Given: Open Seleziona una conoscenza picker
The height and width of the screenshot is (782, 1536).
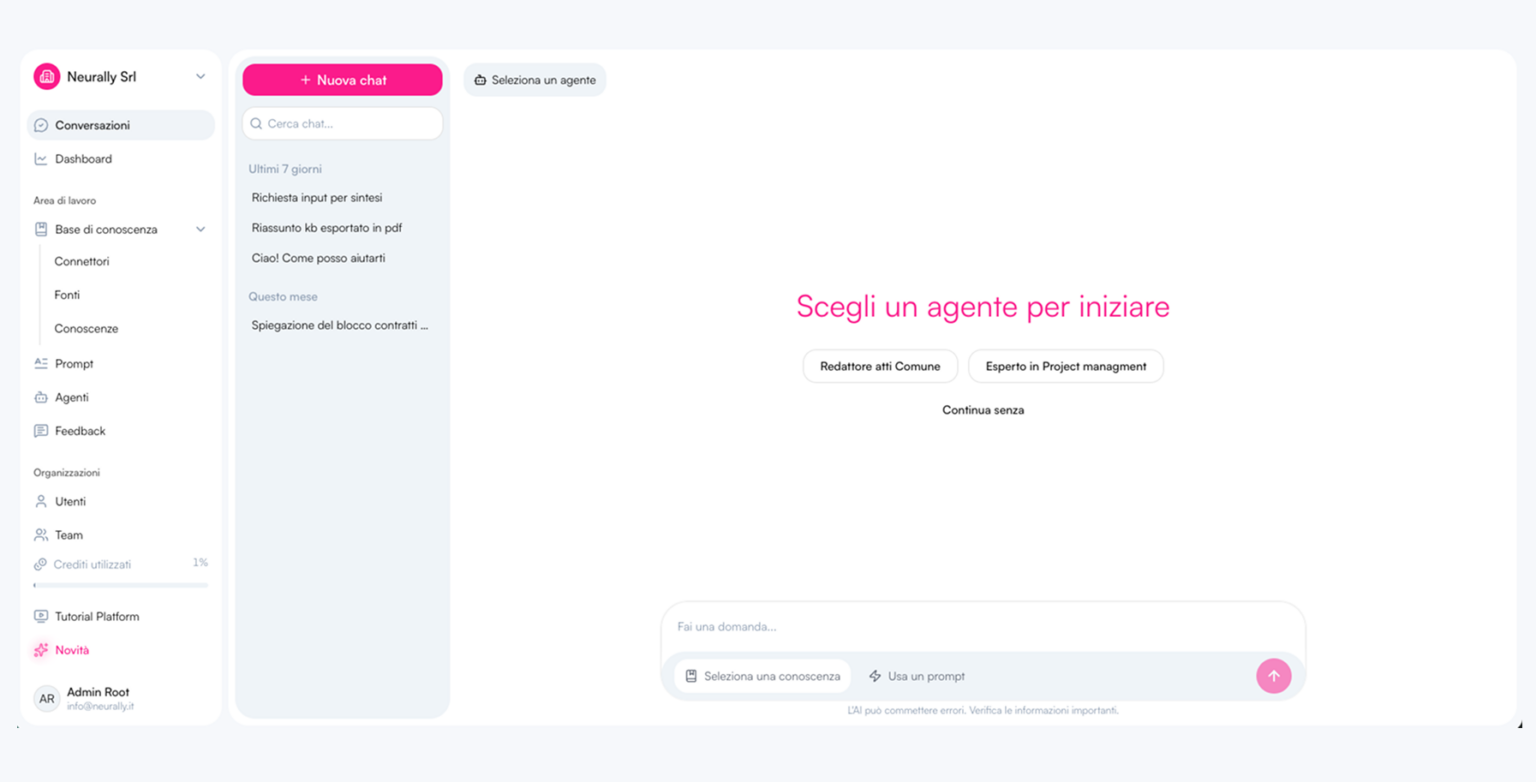Looking at the screenshot, I should pos(762,676).
